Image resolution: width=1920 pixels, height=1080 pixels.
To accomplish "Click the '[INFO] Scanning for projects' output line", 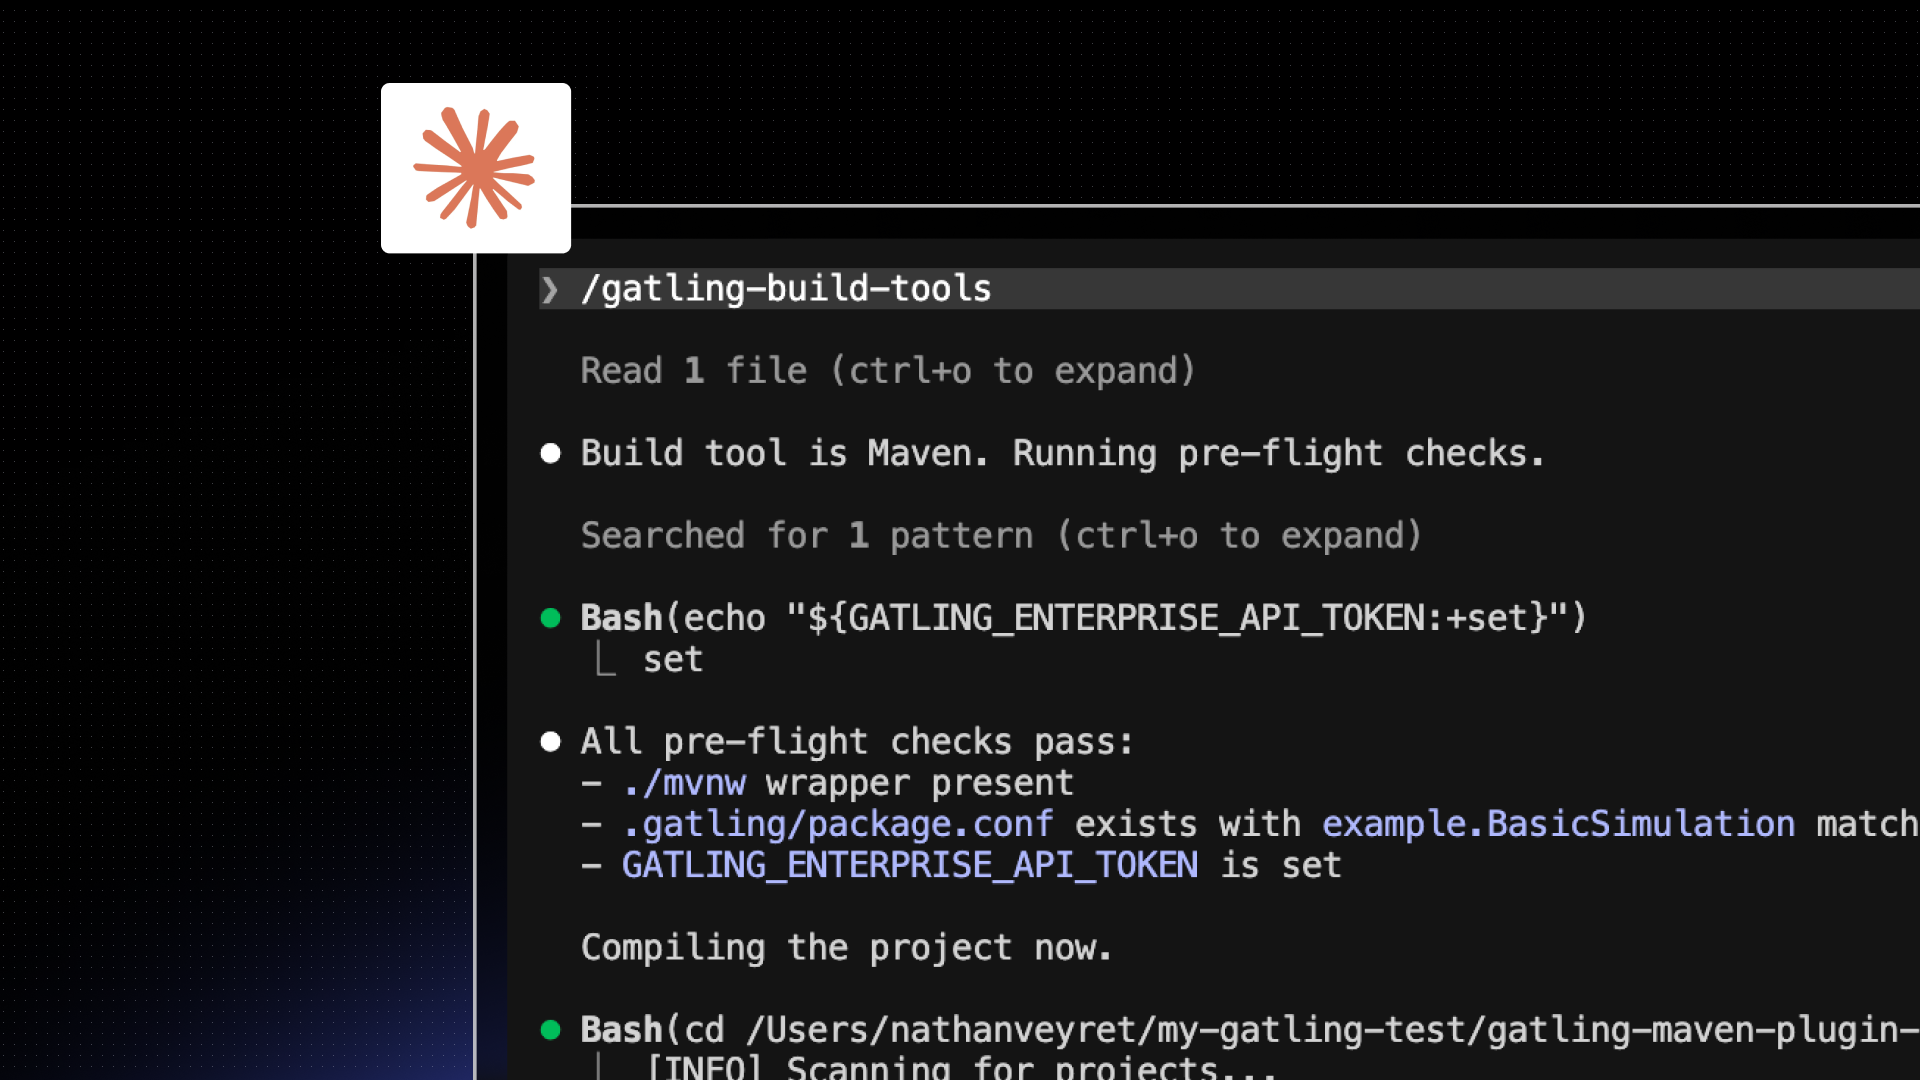I will pos(960,1067).
